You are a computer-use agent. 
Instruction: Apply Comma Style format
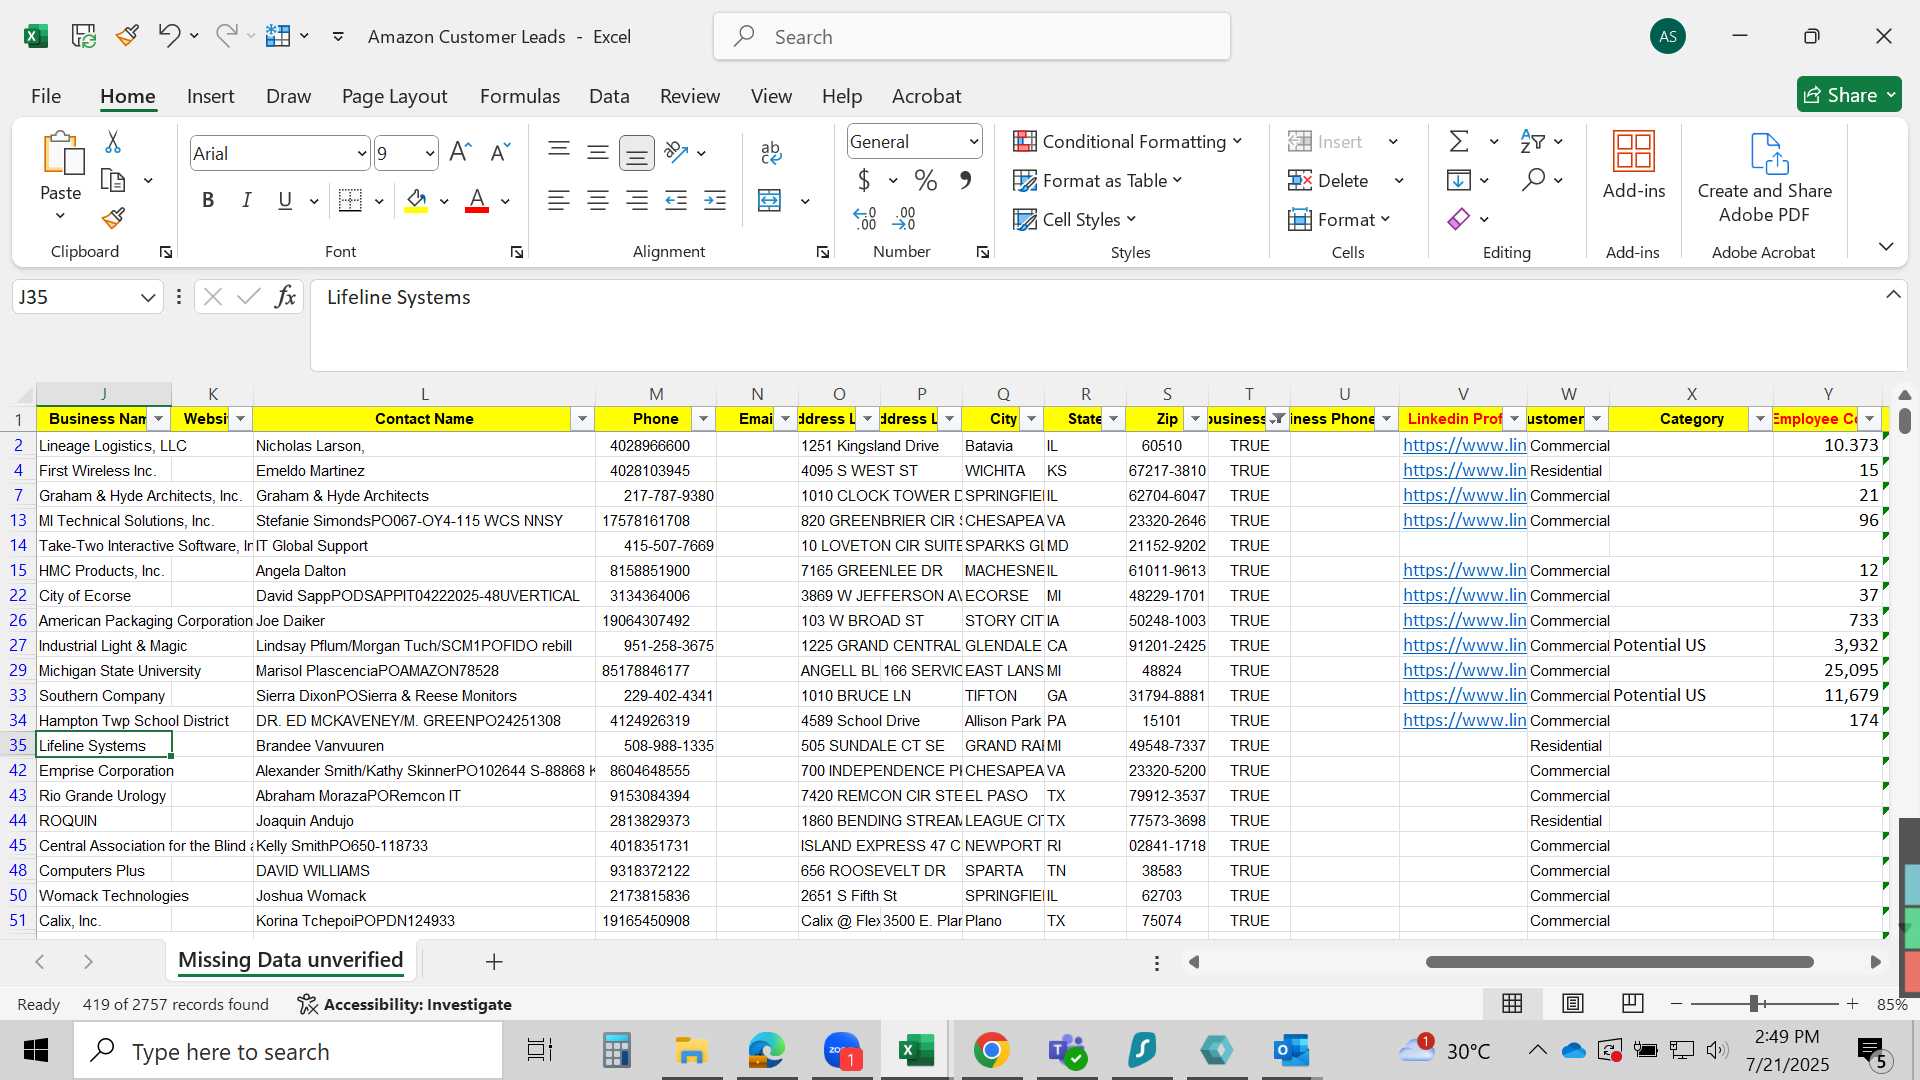(965, 180)
